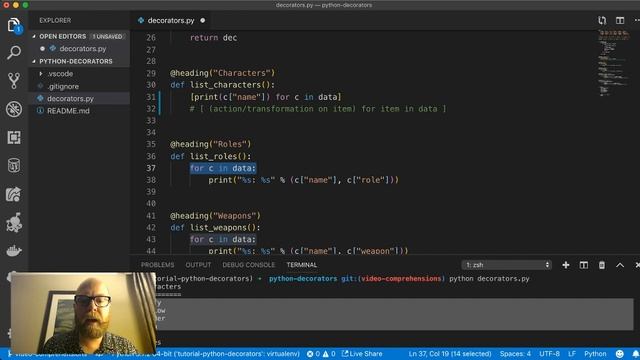Change indentation via Spaces: 4
Screen dimensions: 640x360
[x=515, y=354]
